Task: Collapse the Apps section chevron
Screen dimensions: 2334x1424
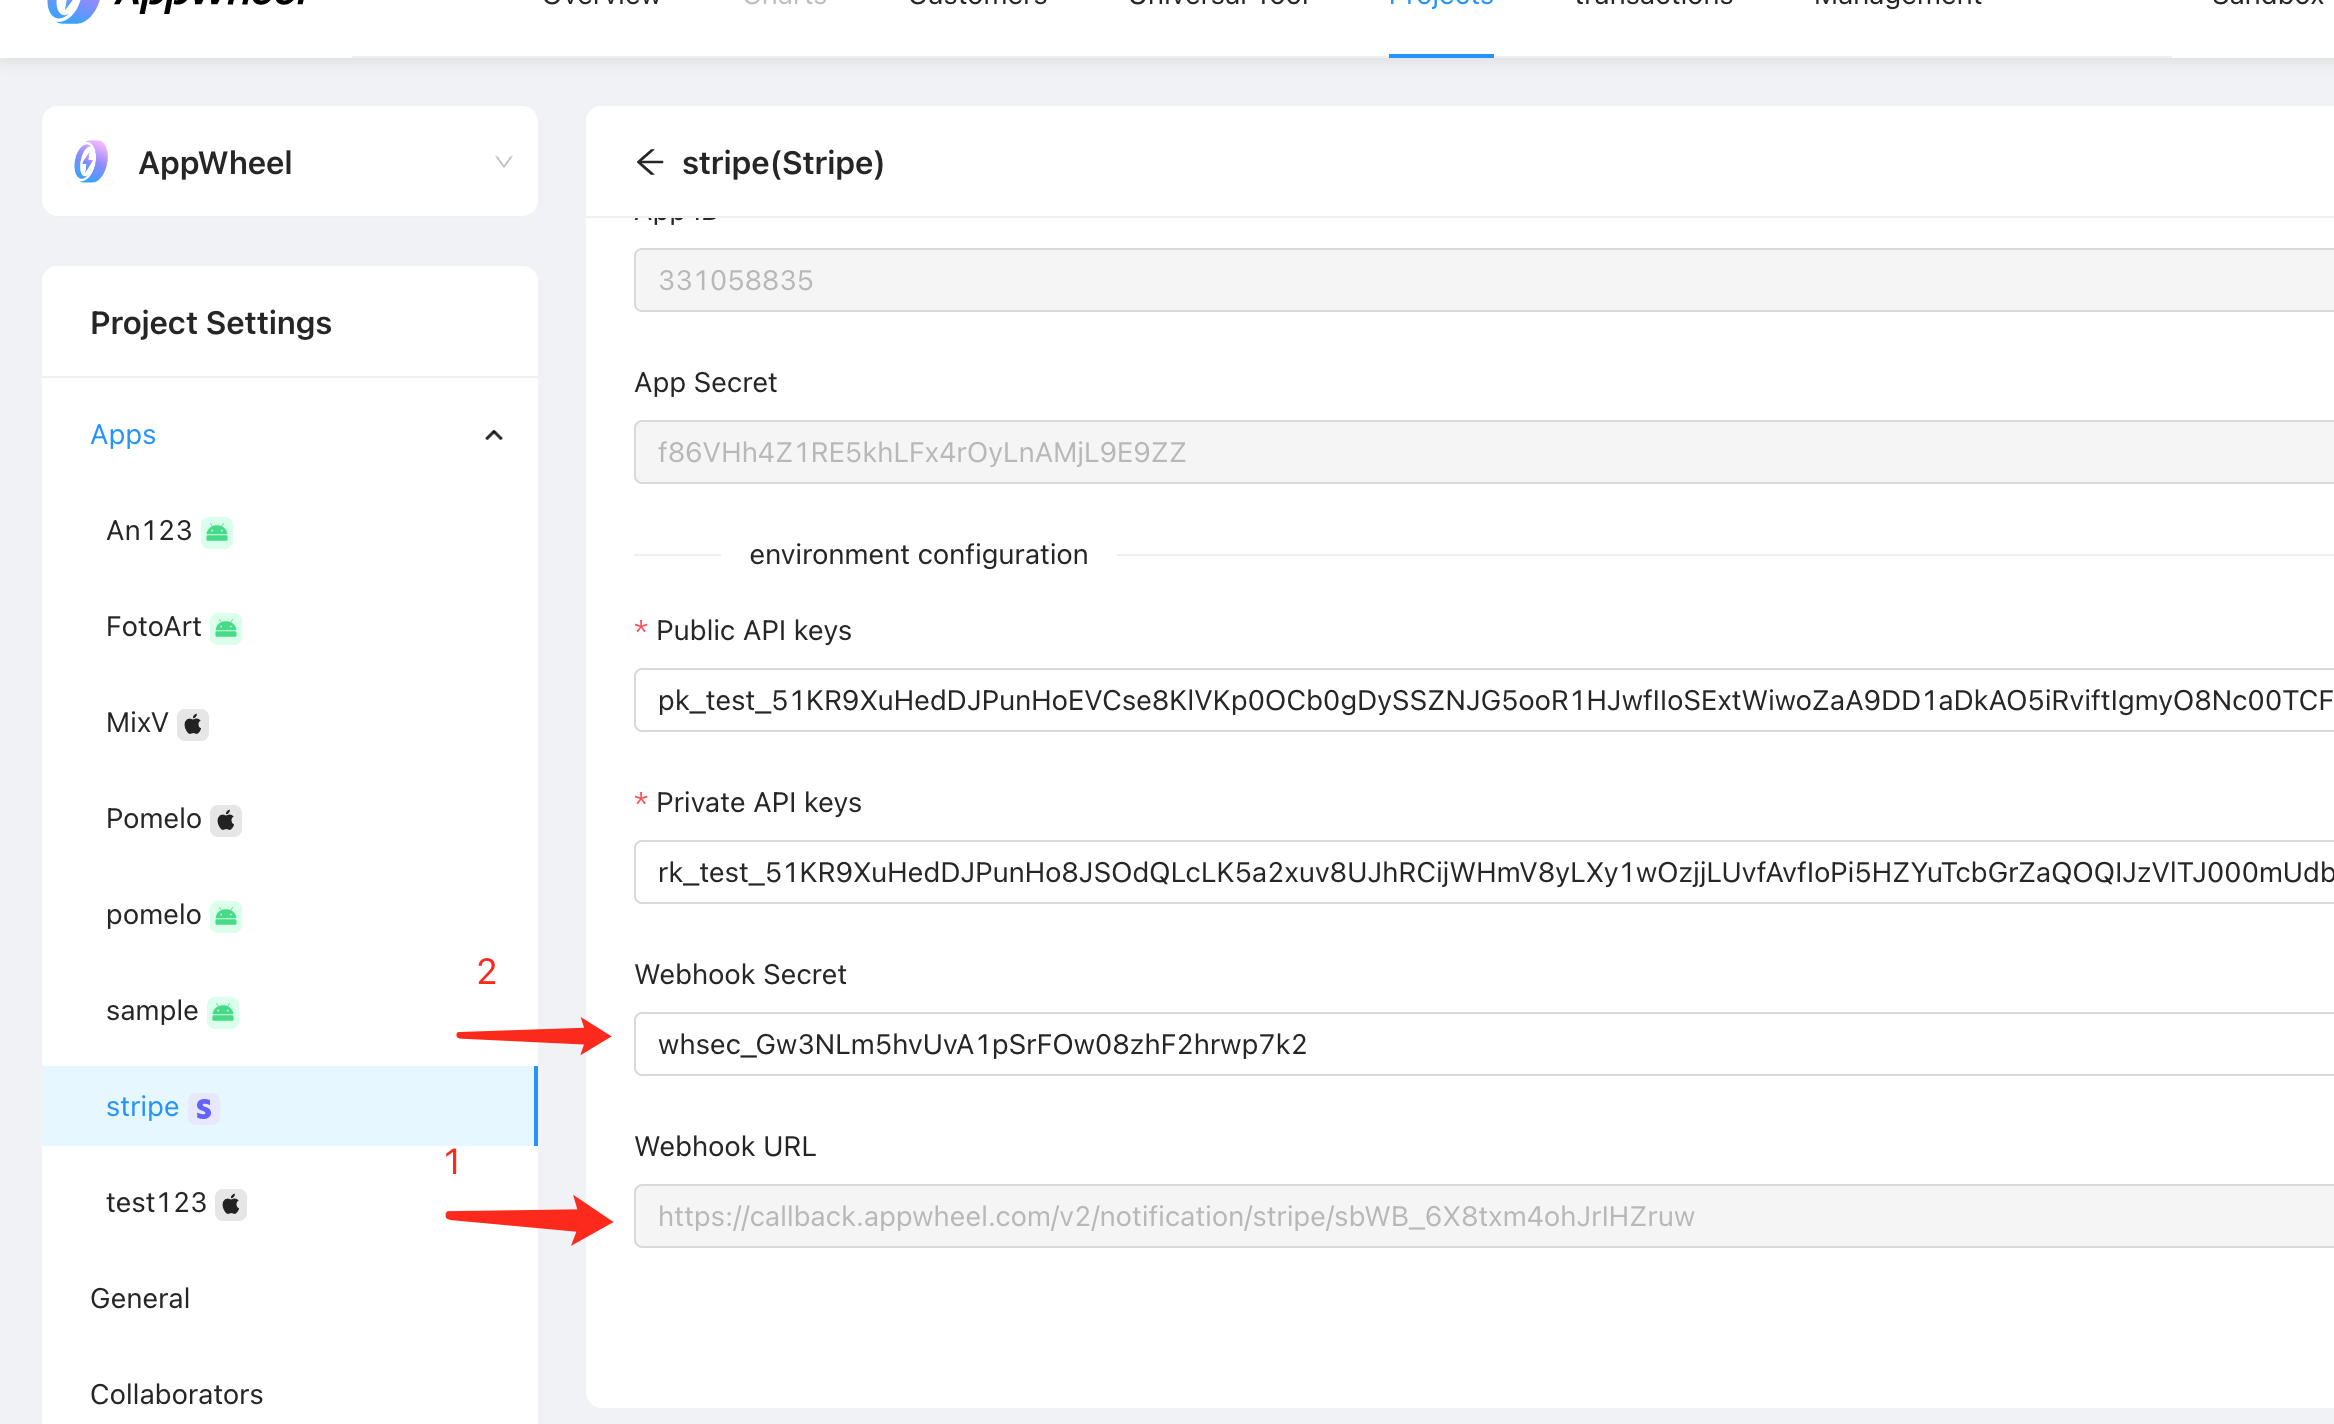Action: pos(494,435)
